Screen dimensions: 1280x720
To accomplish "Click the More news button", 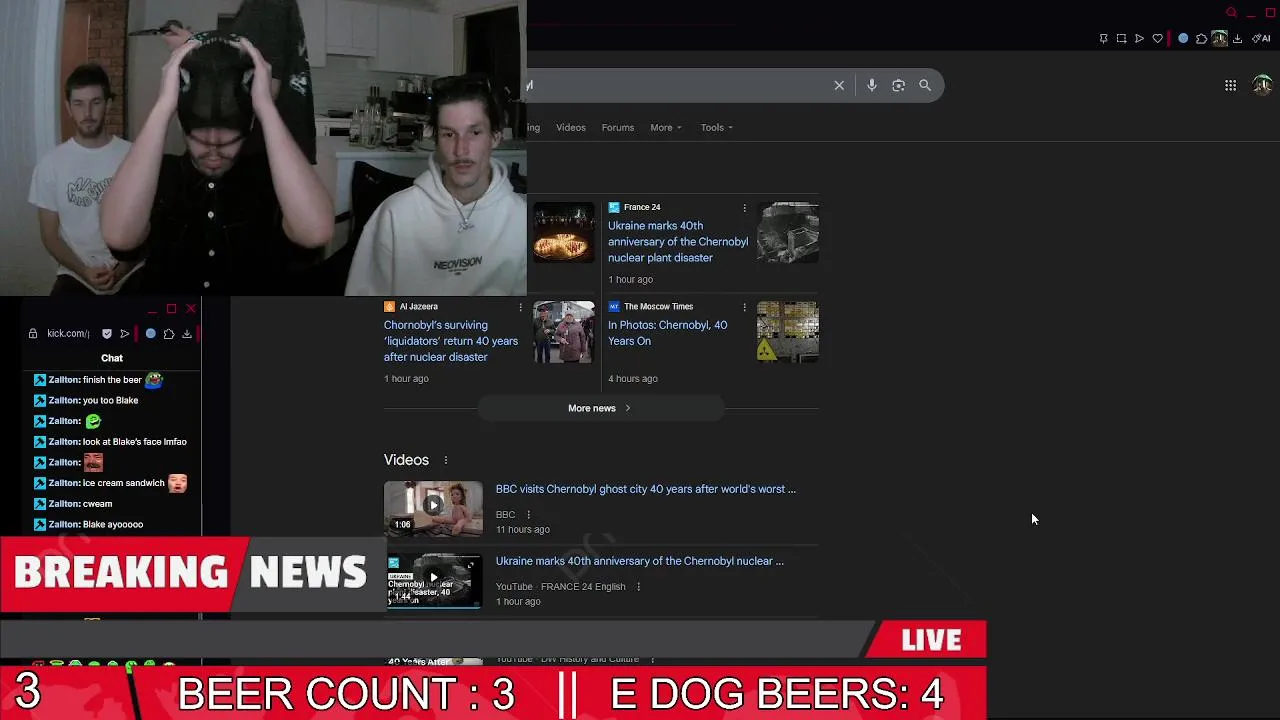I will (600, 408).
